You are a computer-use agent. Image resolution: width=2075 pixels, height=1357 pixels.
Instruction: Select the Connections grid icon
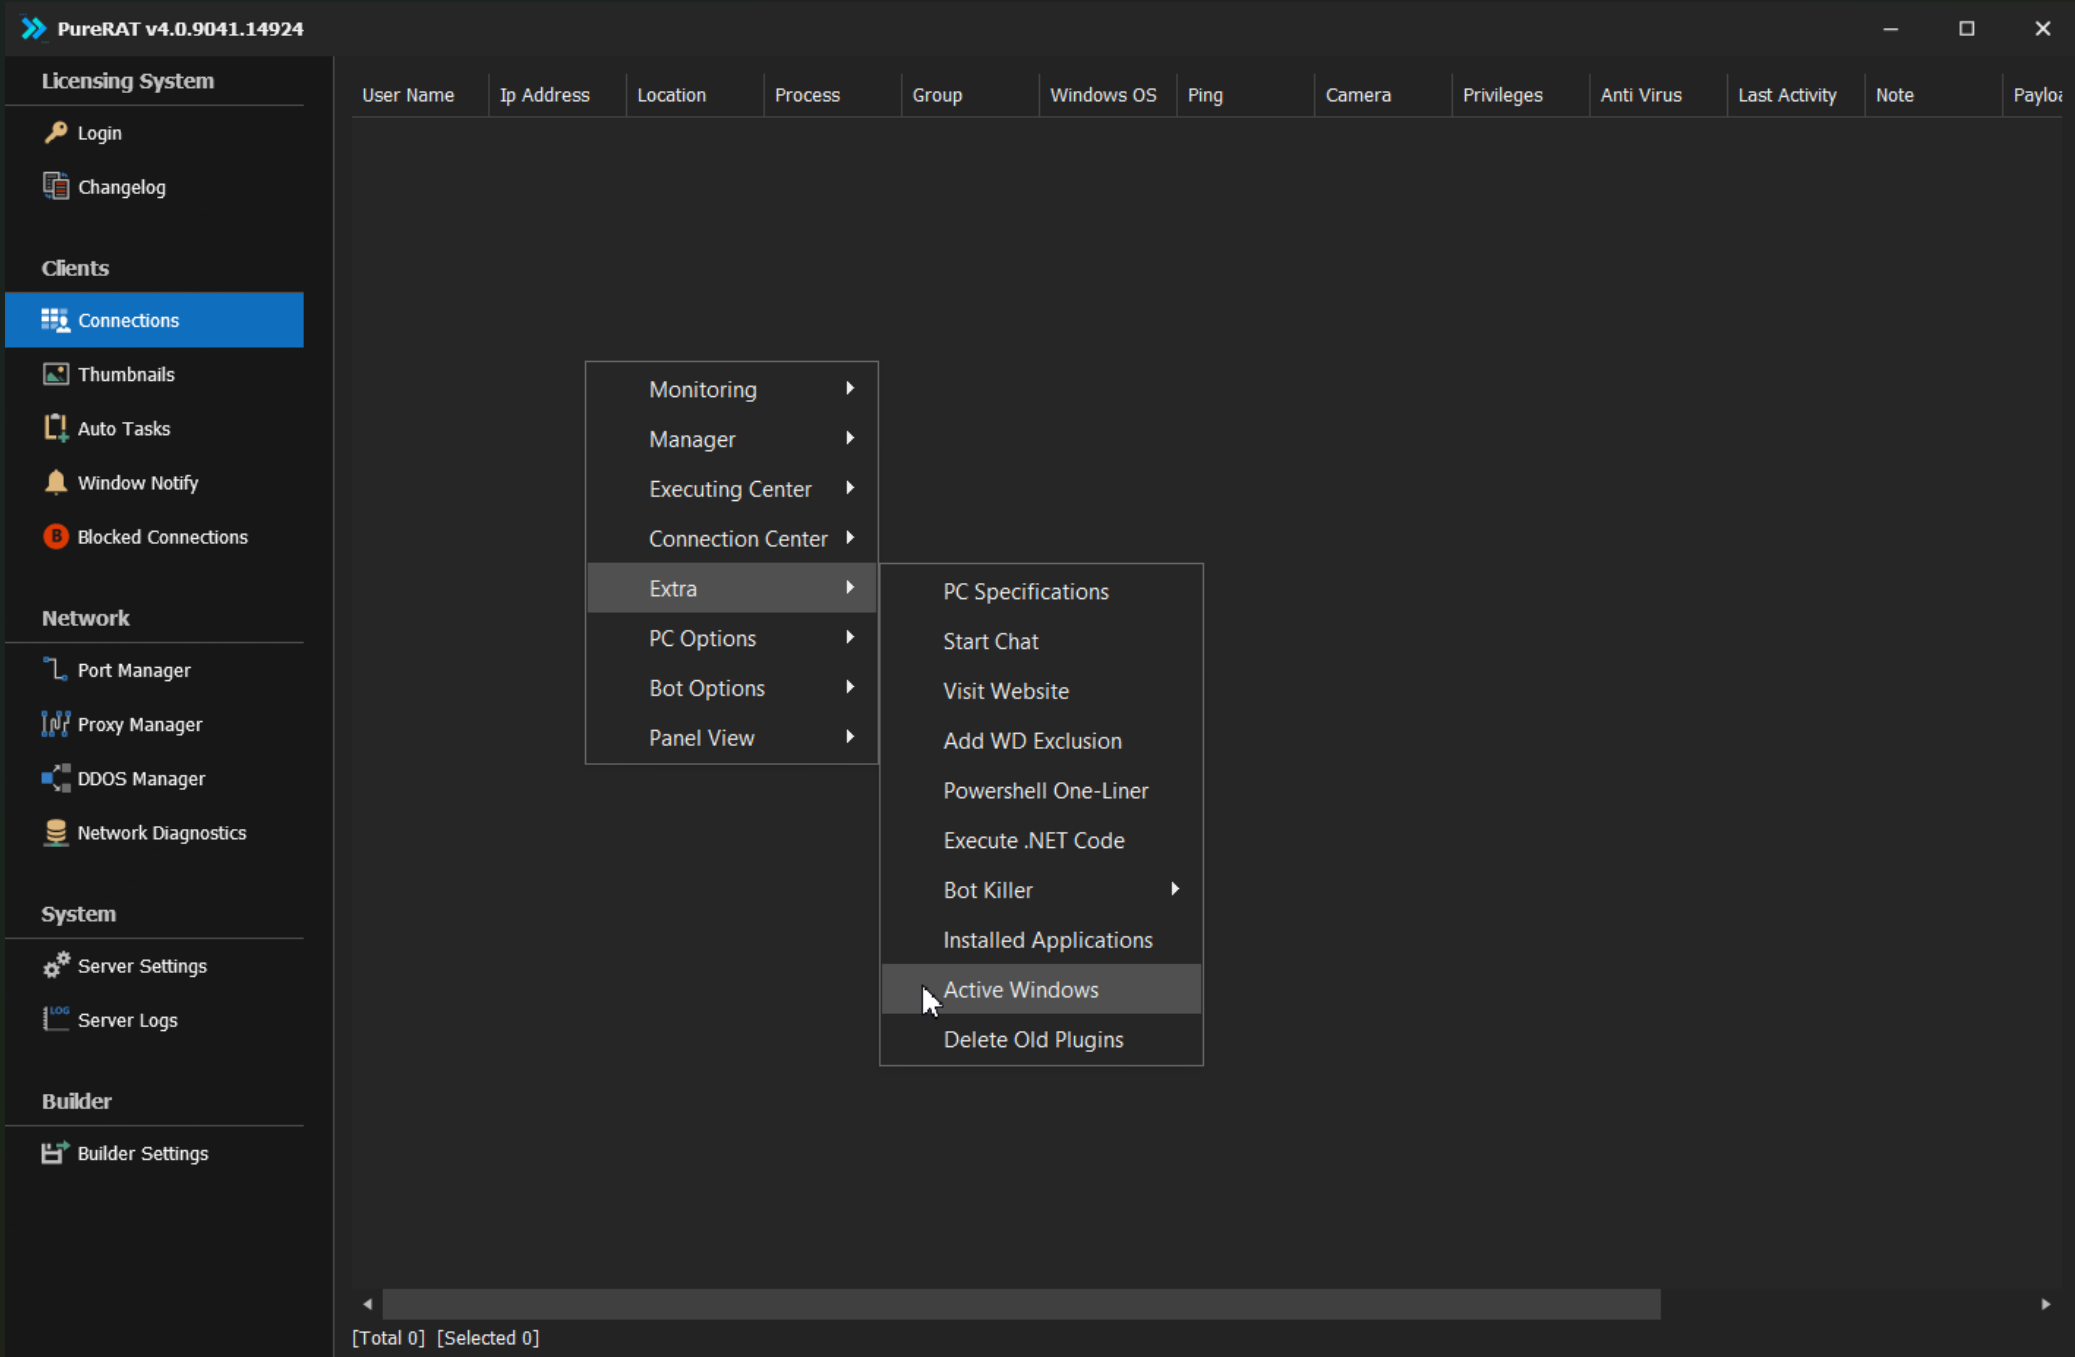click(55, 320)
